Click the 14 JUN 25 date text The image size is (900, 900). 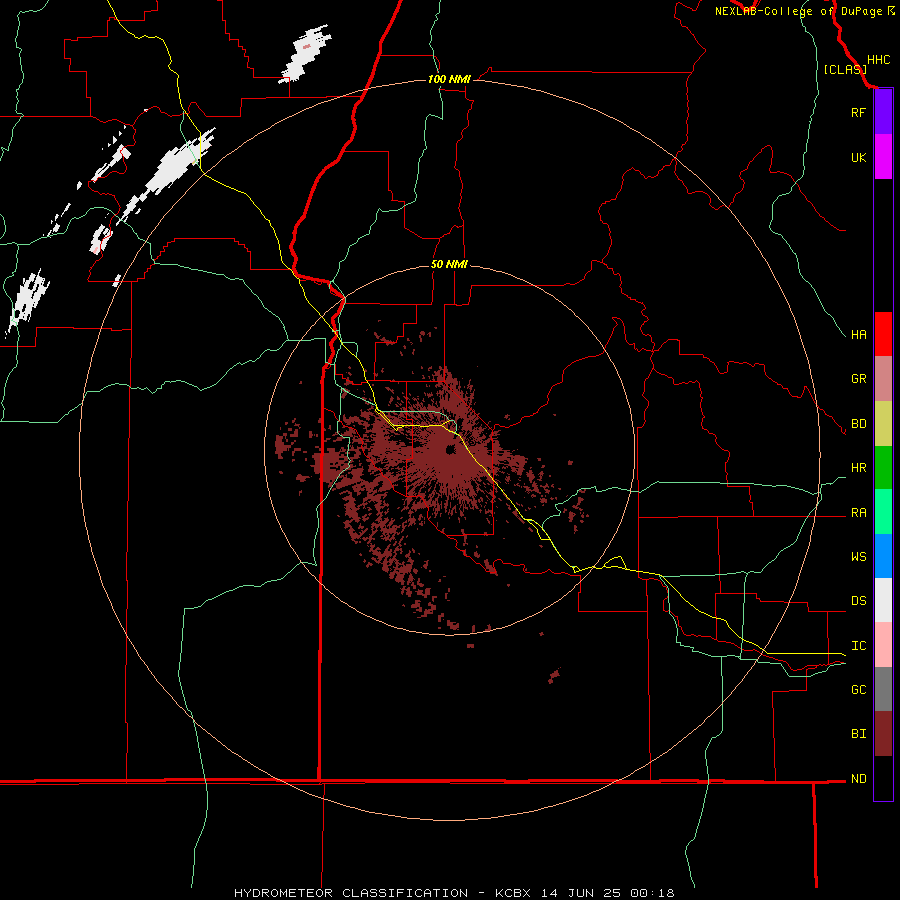(581, 893)
